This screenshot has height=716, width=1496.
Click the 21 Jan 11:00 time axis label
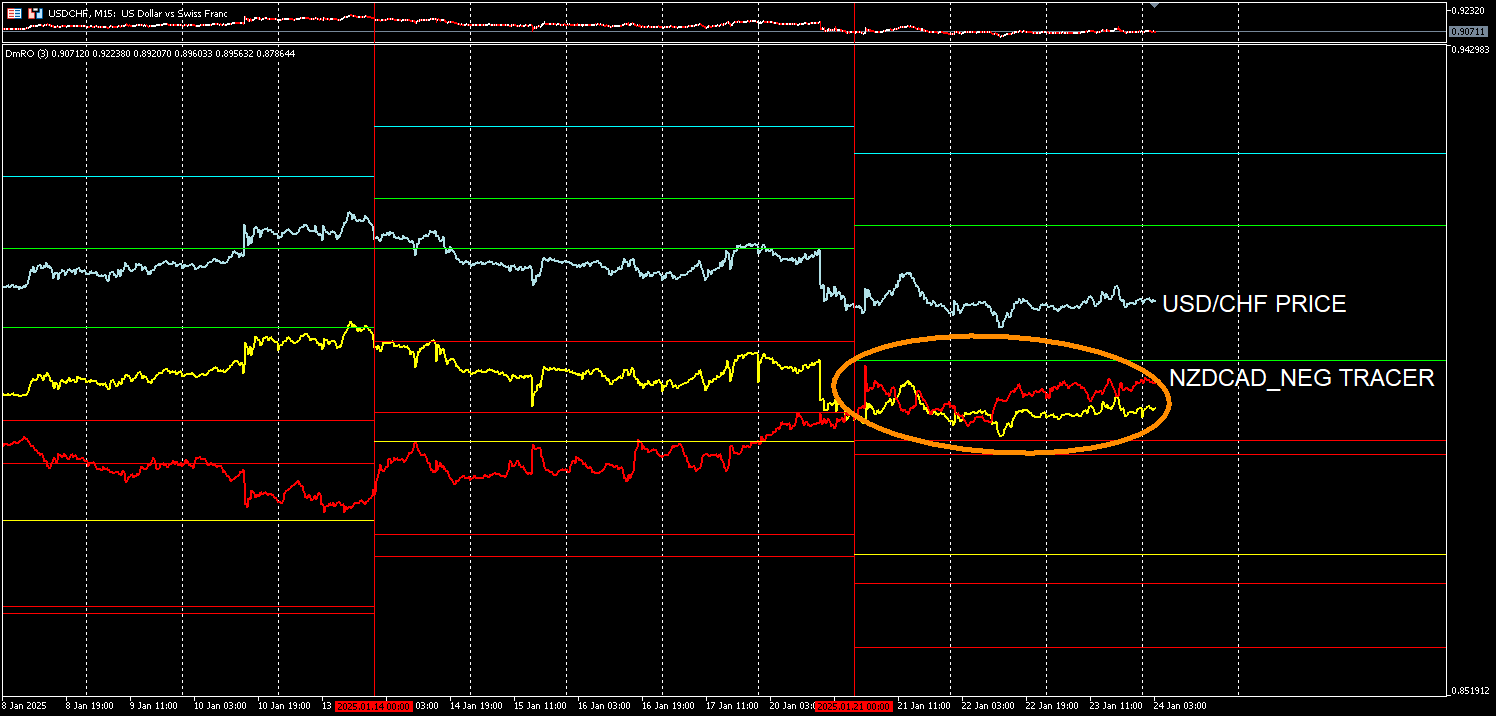pos(925,706)
